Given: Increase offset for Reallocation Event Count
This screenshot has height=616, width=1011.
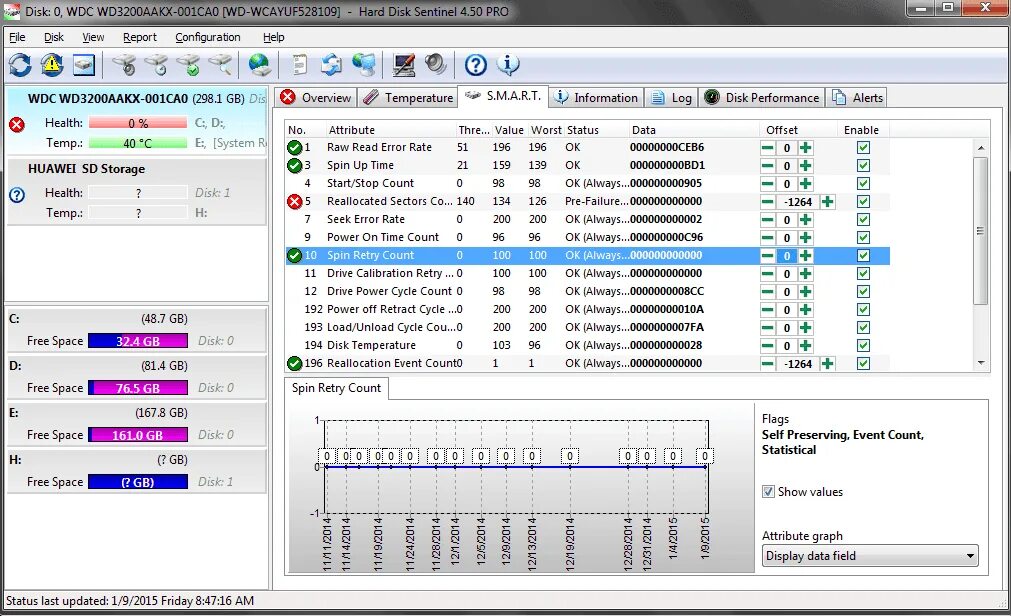Looking at the screenshot, I should point(828,364).
